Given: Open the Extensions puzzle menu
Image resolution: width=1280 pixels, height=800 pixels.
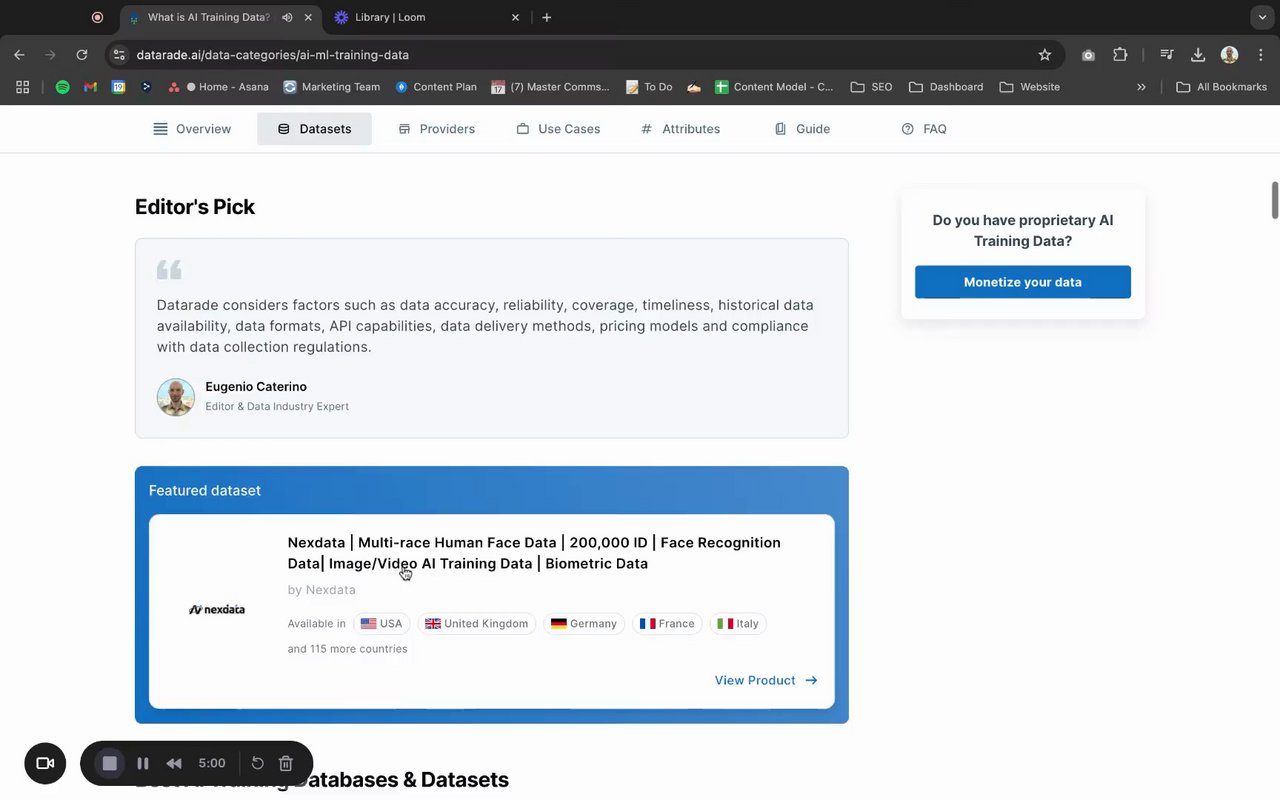Looking at the screenshot, I should coord(1120,55).
